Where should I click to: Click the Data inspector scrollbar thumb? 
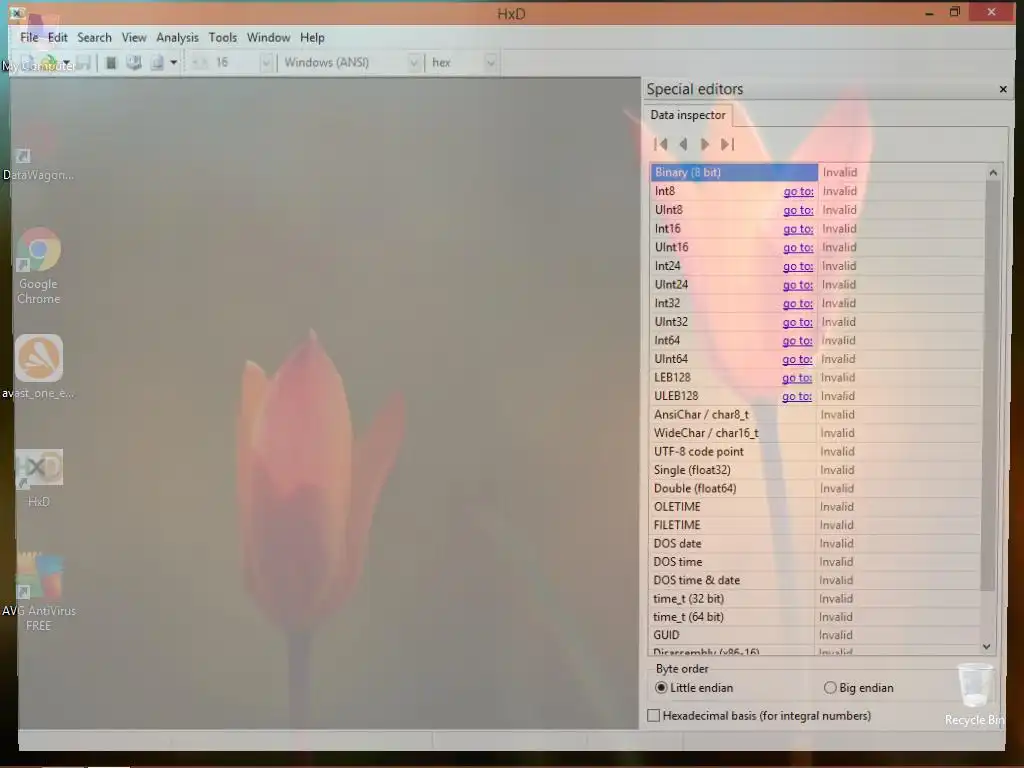(991, 385)
